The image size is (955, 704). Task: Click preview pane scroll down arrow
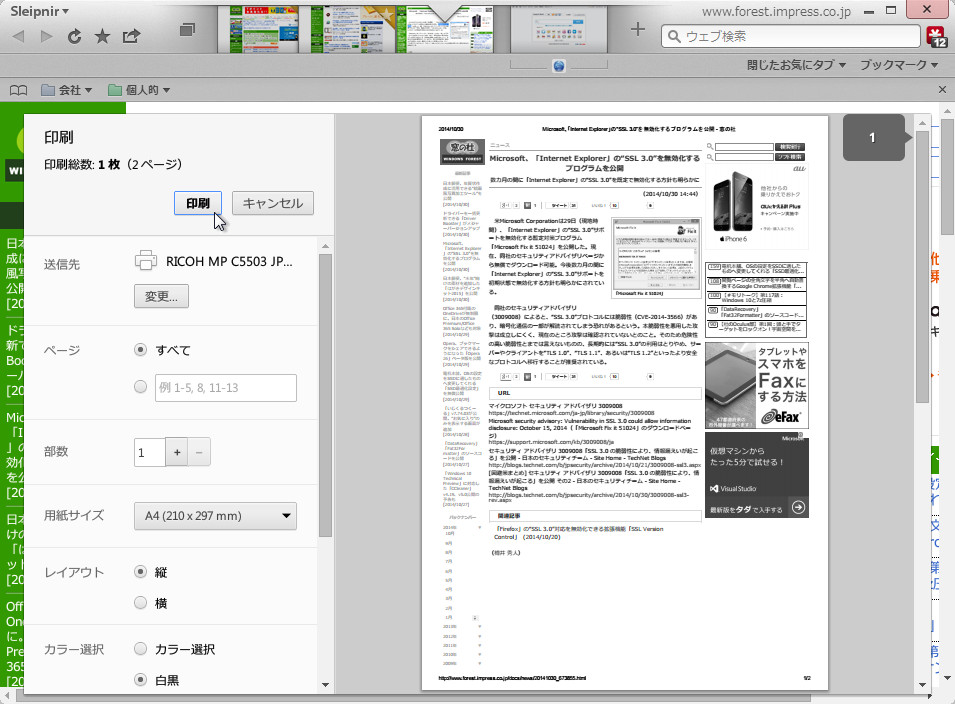coord(923,685)
